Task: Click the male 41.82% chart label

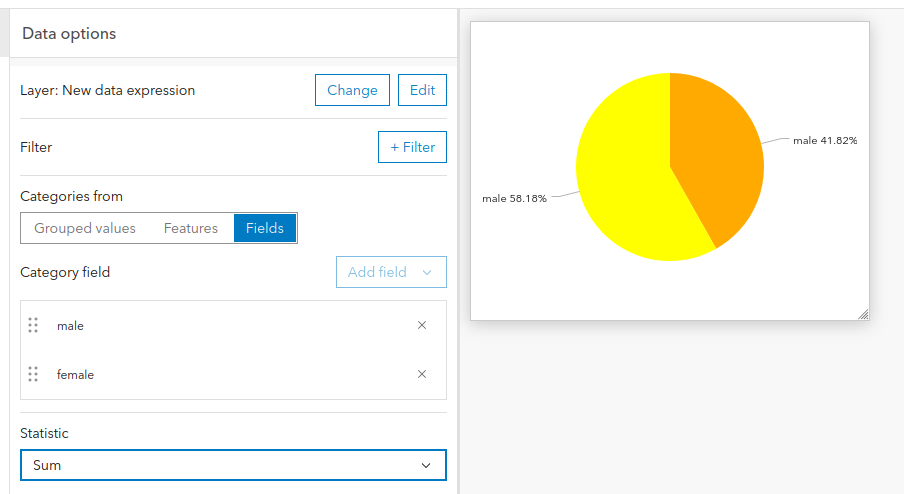Action: [x=825, y=140]
